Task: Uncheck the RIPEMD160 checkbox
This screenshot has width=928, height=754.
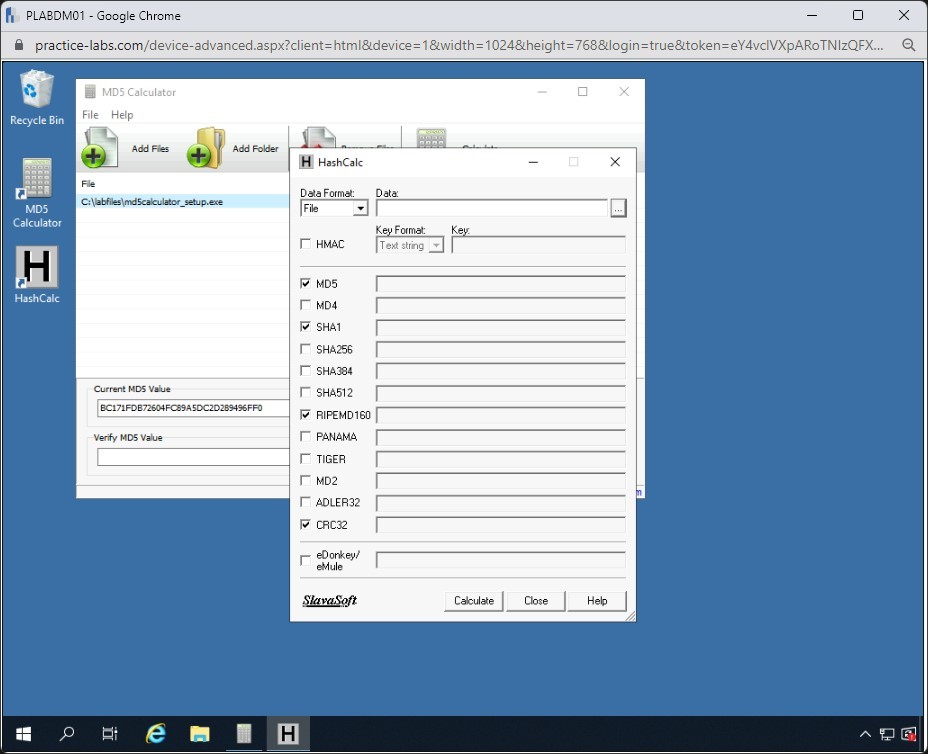Action: pos(306,414)
